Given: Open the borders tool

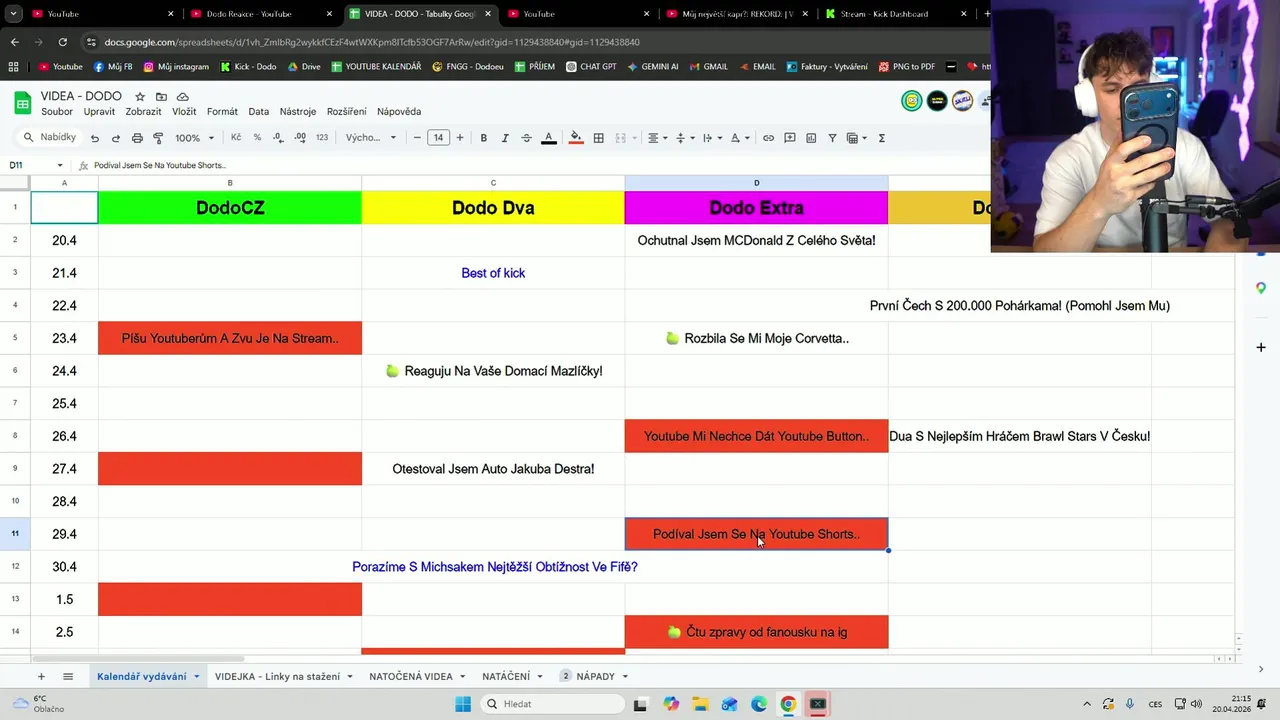Looking at the screenshot, I should tap(599, 138).
